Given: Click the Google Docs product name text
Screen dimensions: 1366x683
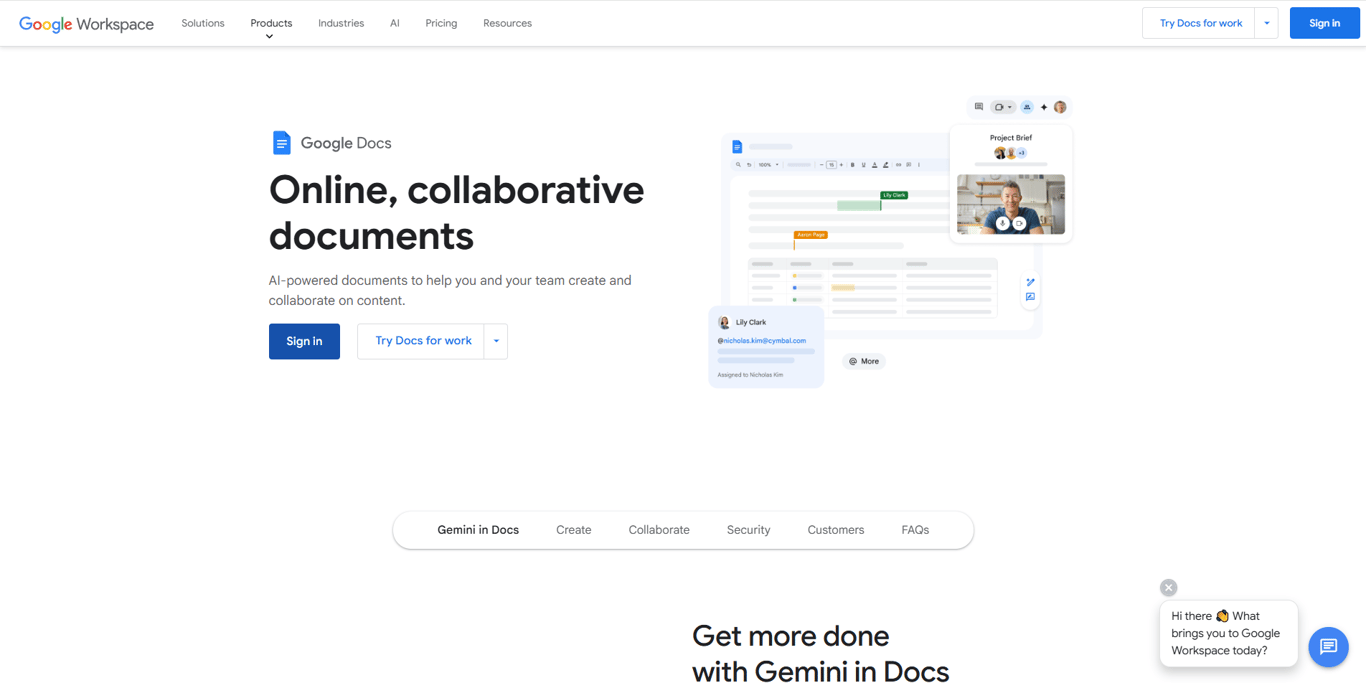Looking at the screenshot, I should click(x=346, y=143).
